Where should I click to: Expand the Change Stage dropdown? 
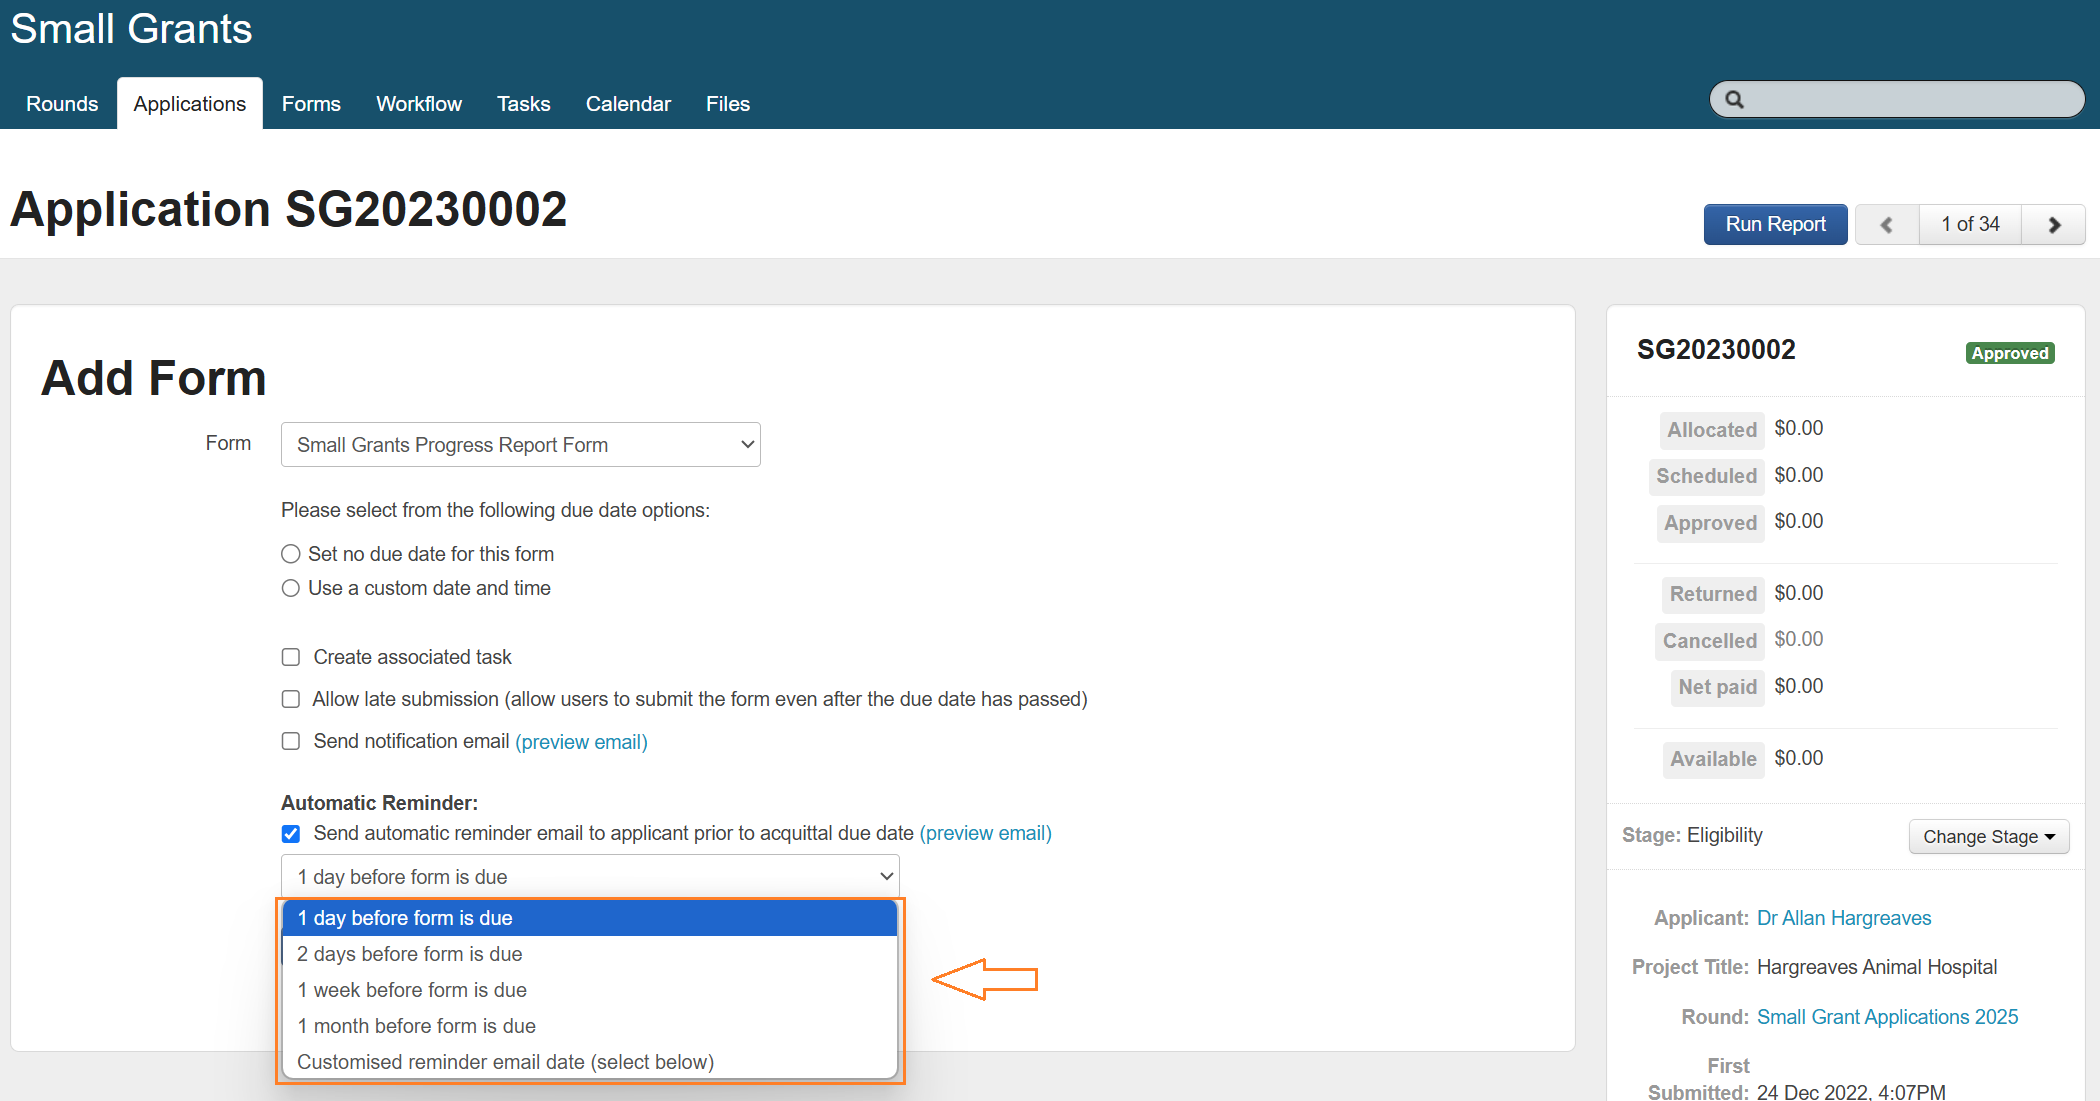pyautogui.click(x=1988, y=837)
